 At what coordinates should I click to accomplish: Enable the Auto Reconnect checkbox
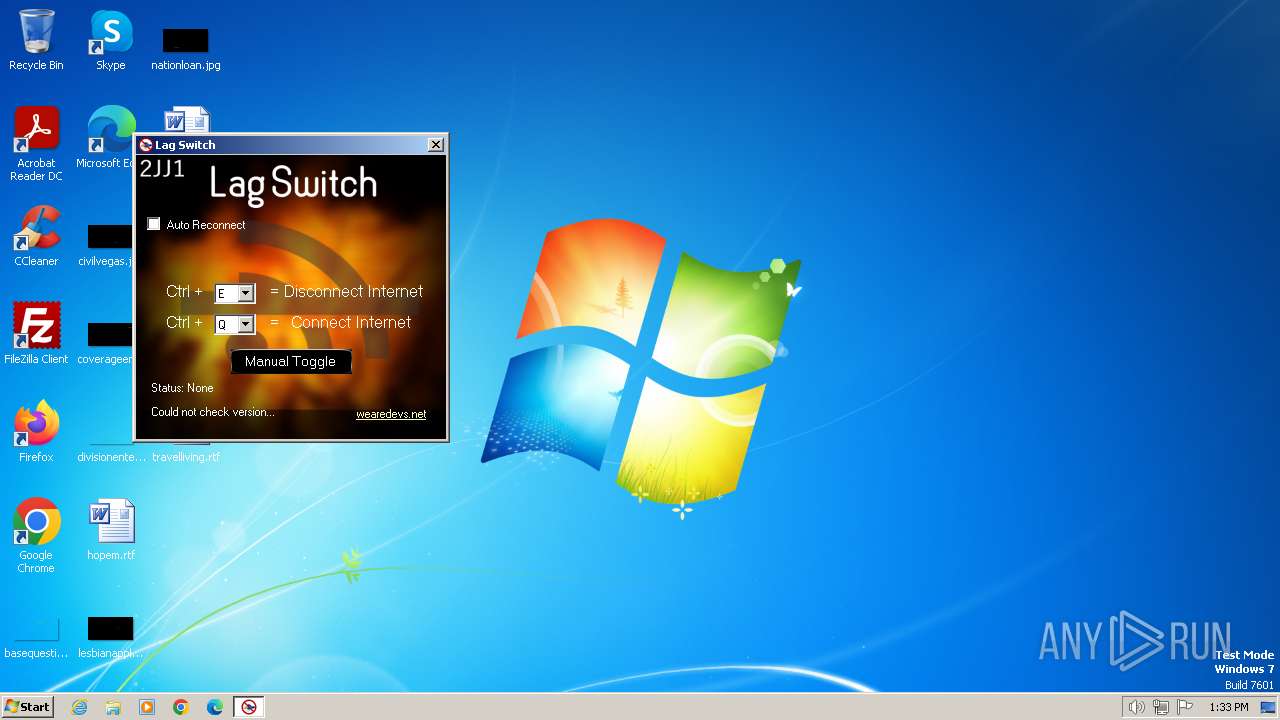click(x=154, y=224)
